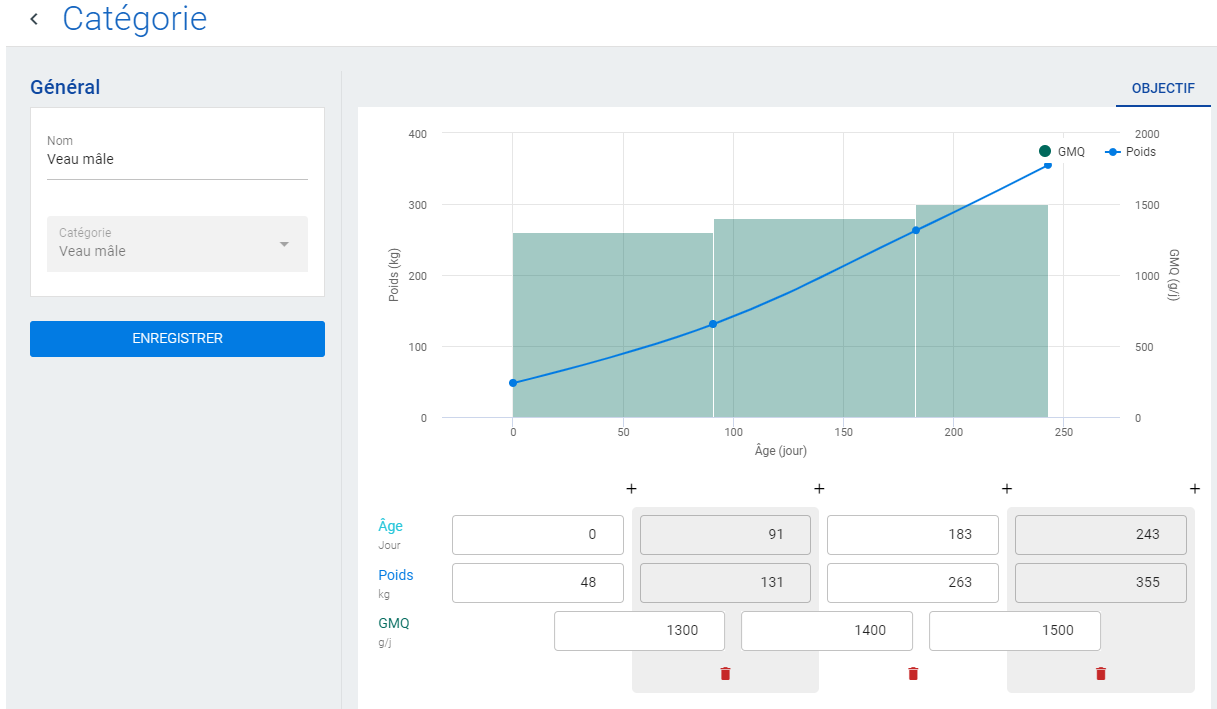
Task: Add a point after the age 91 column
Action: click(x=819, y=489)
